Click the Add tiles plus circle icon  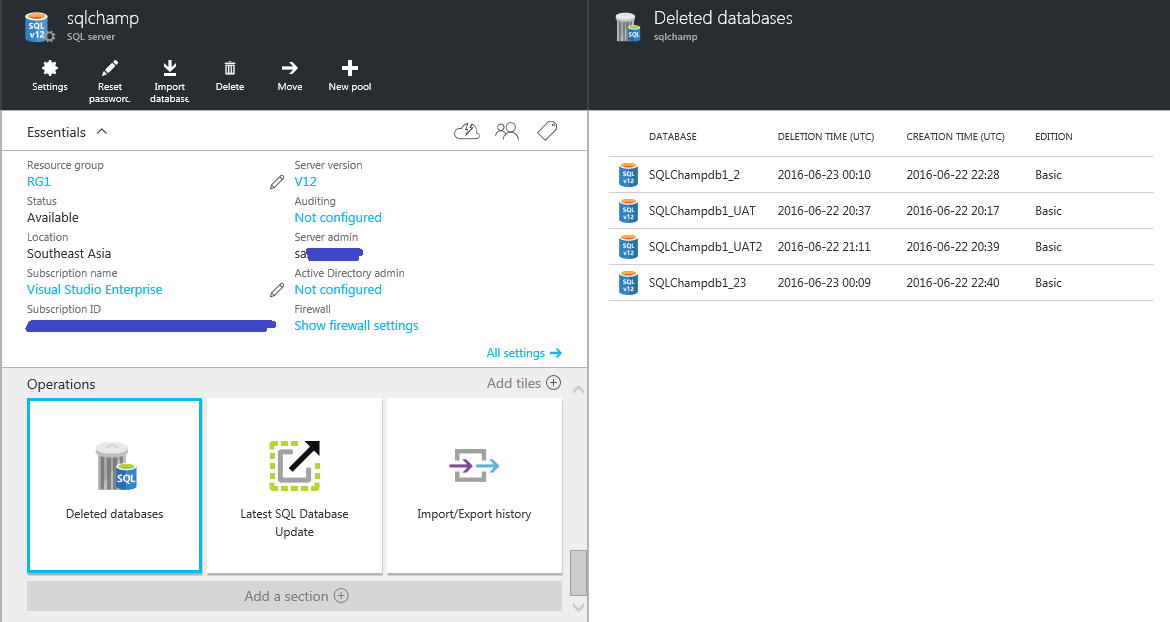pyautogui.click(x=554, y=383)
